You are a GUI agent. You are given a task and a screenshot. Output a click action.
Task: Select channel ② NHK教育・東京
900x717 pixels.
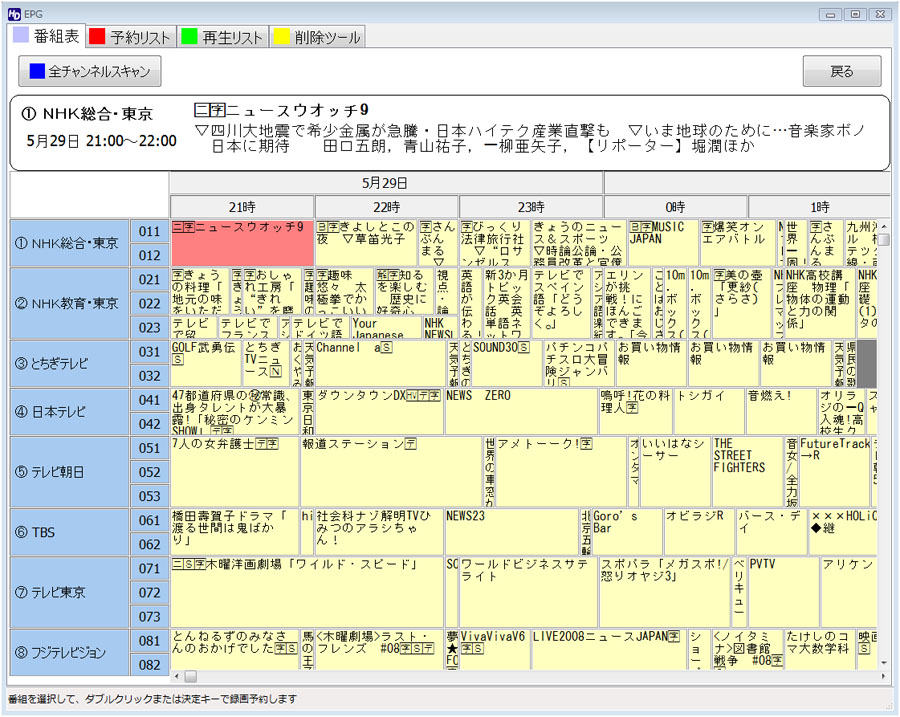(69, 303)
